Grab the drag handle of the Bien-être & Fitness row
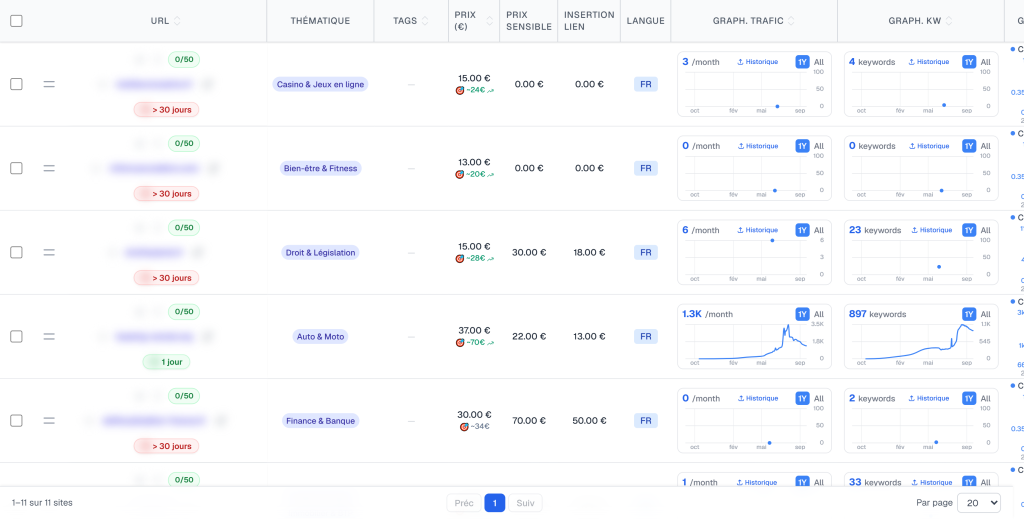The width and height of the screenshot is (1024, 519). pos(49,168)
